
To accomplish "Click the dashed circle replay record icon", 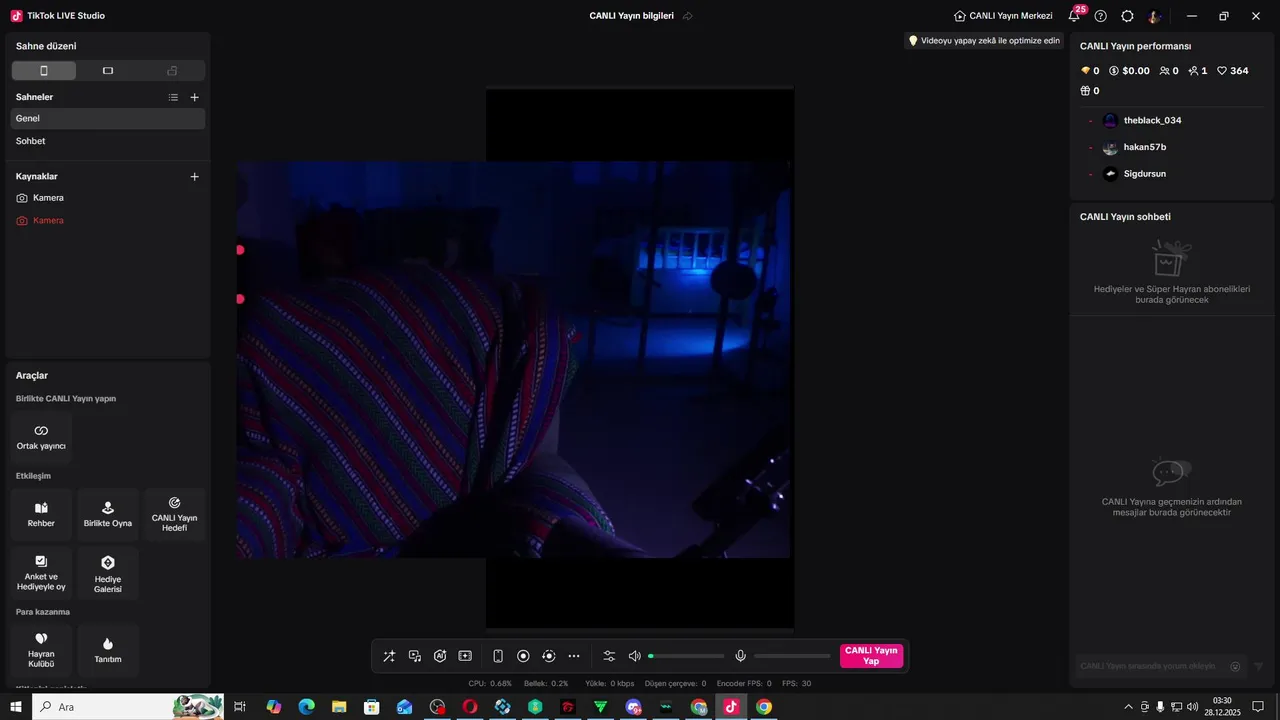I will 548,656.
